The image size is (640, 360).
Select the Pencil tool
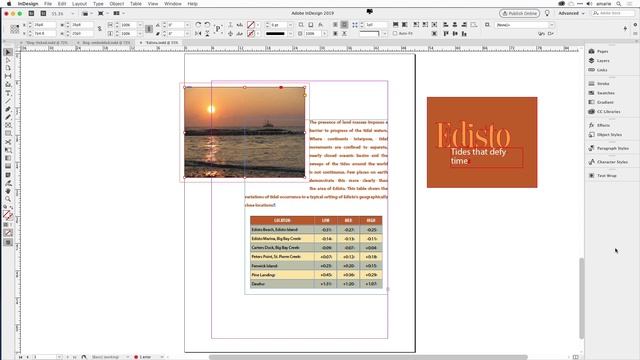pyautogui.click(x=8, y=117)
